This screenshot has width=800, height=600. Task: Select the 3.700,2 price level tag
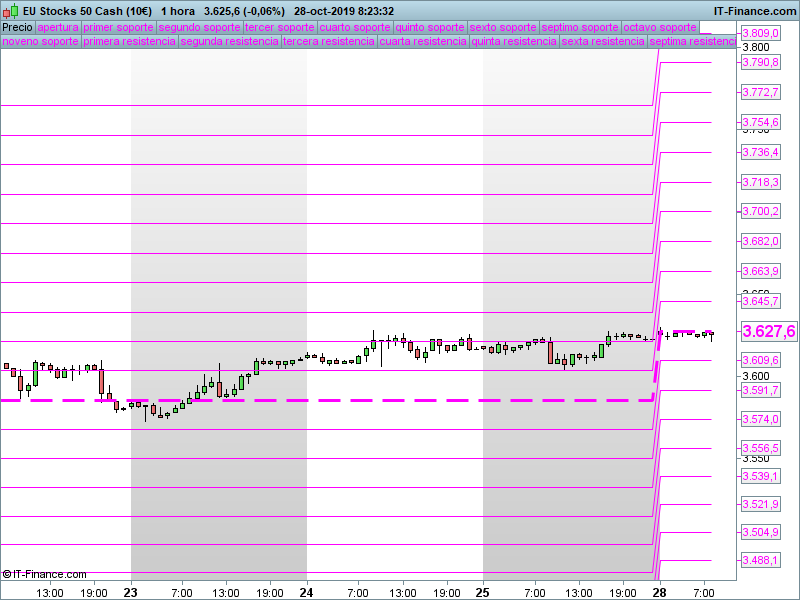761,211
